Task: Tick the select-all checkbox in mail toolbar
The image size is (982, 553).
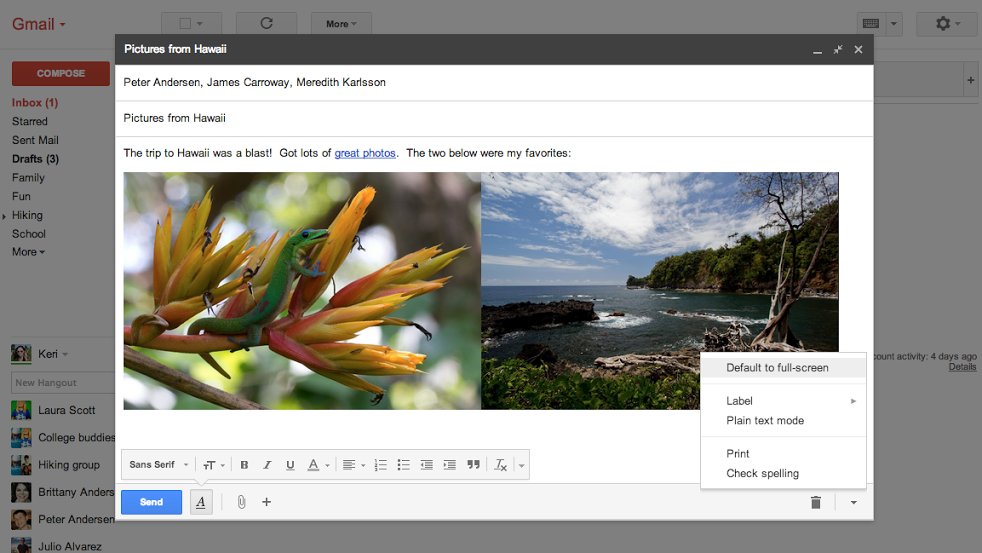Action: tap(185, 23)
